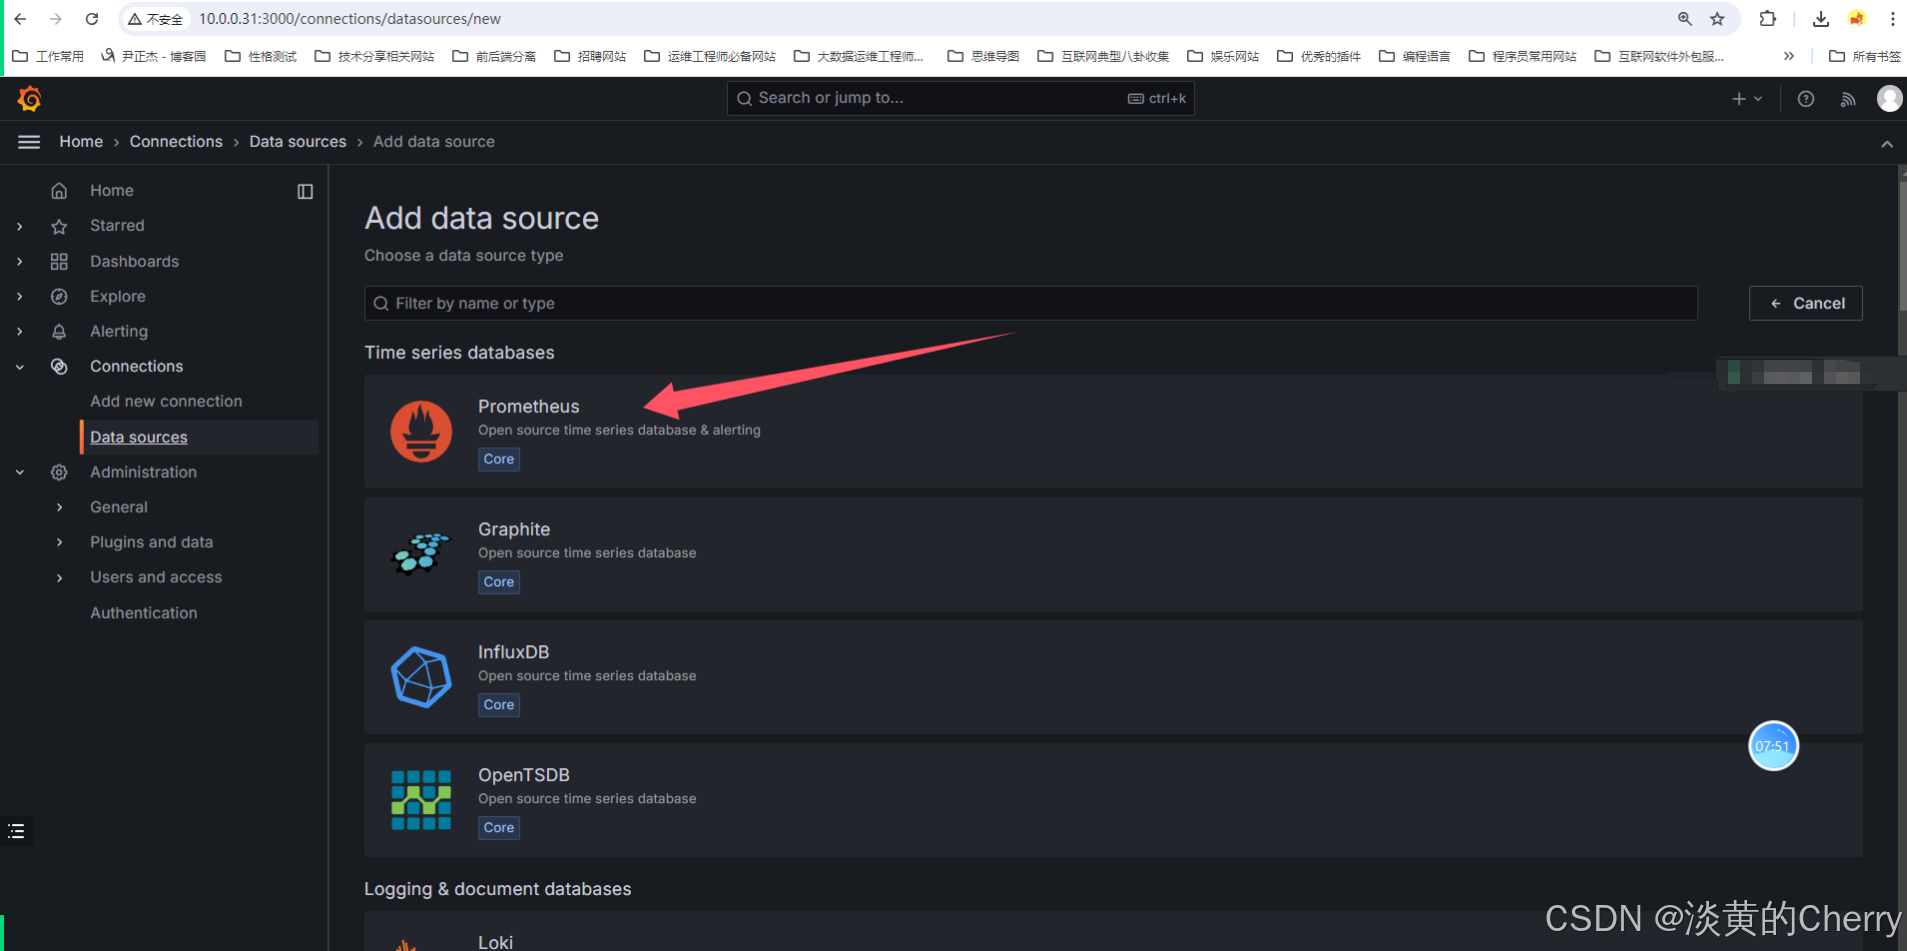Image resolution: width=1907 pixels, height=951 pixels.
Task: Click browser zoom magnifier icon
Action: pos(1685,19)
